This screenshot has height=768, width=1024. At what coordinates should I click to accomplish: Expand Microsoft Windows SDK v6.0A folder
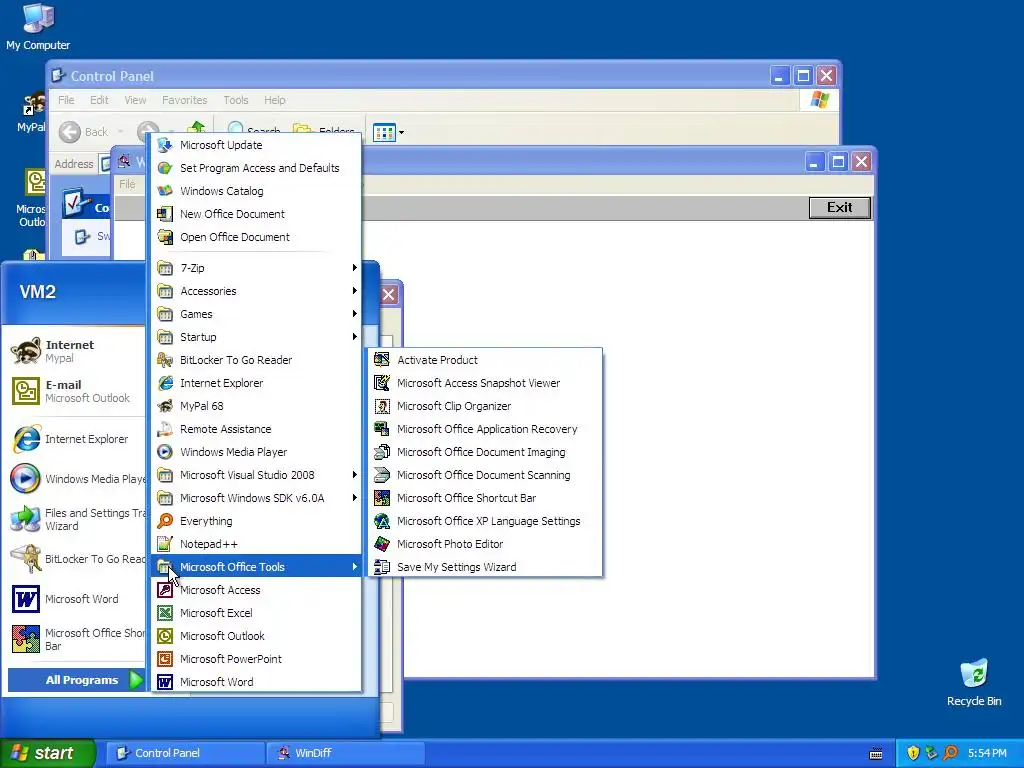click(257, 498)
